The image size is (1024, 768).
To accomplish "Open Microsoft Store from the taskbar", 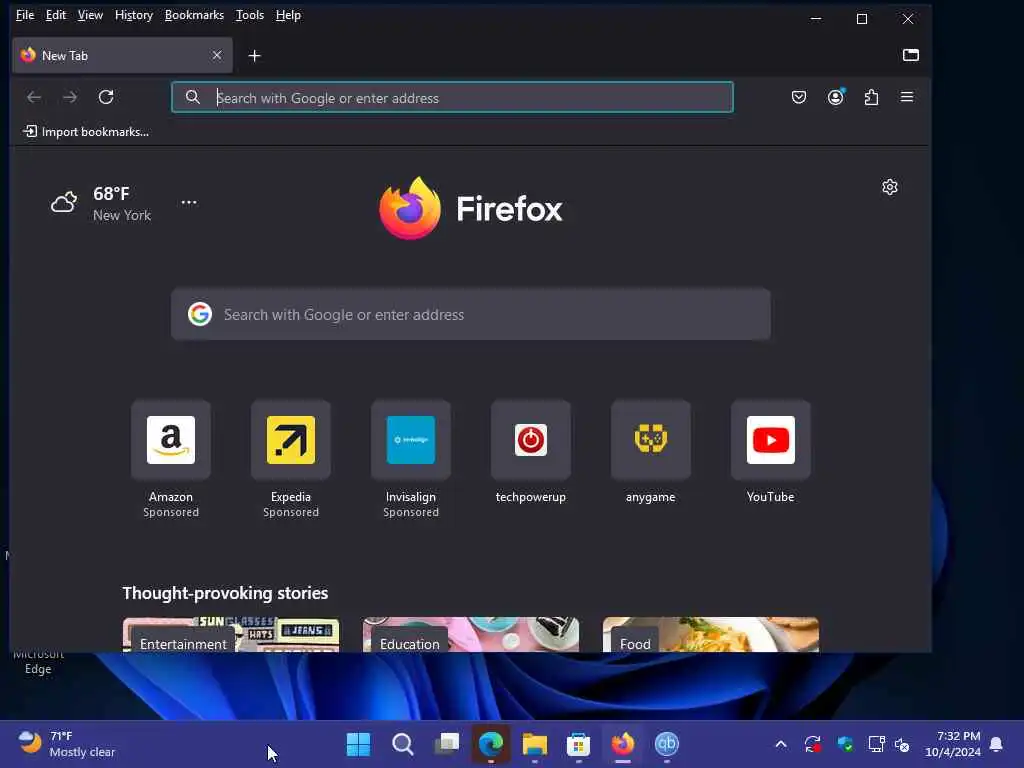I will (579, 744).
